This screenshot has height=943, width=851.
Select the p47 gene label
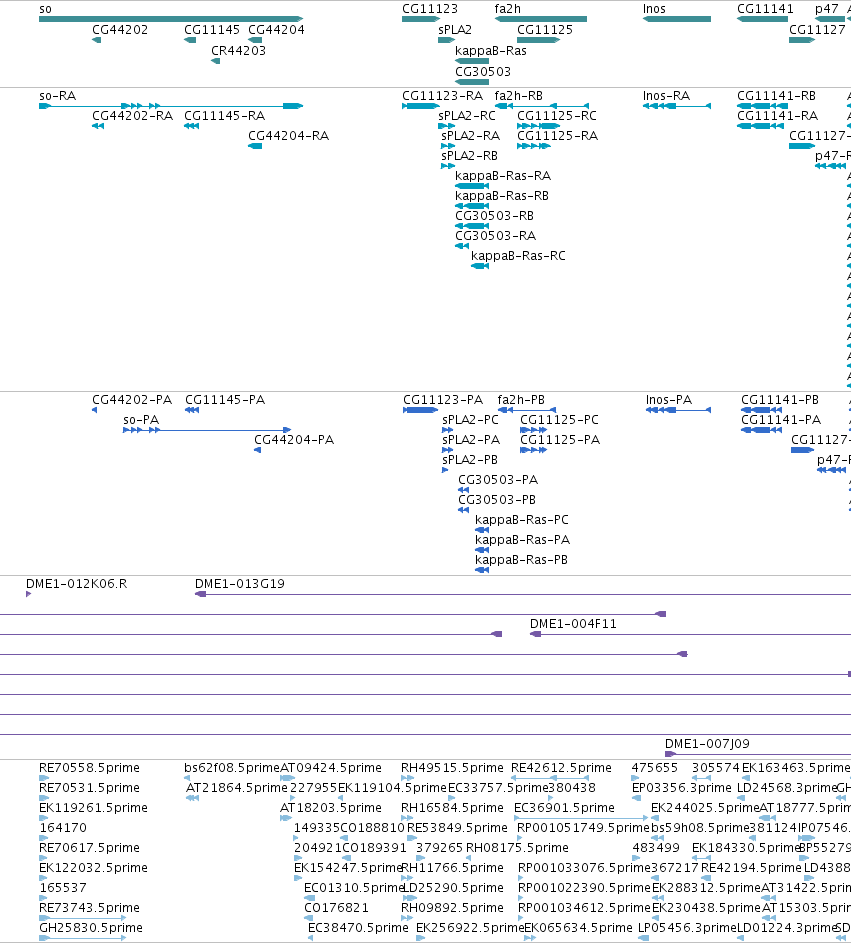point(826,8)
